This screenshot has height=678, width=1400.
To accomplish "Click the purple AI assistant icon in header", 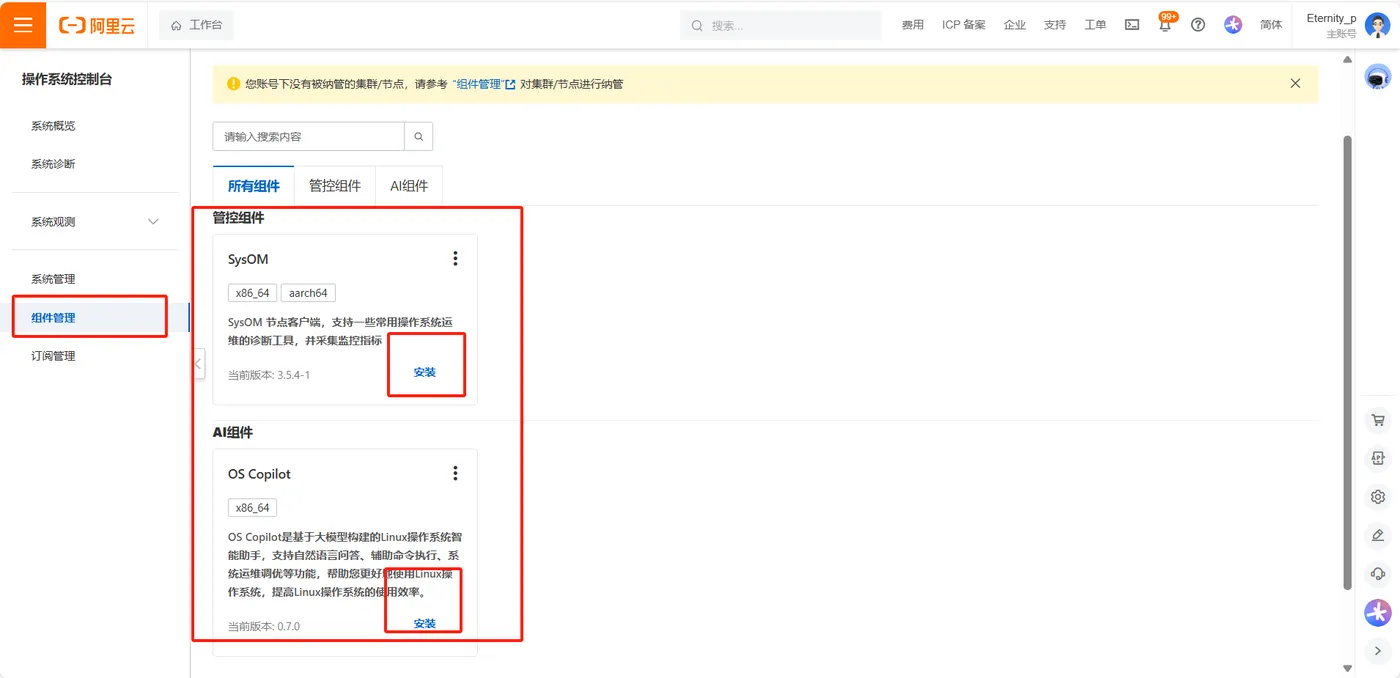I will click(1233, 25).
